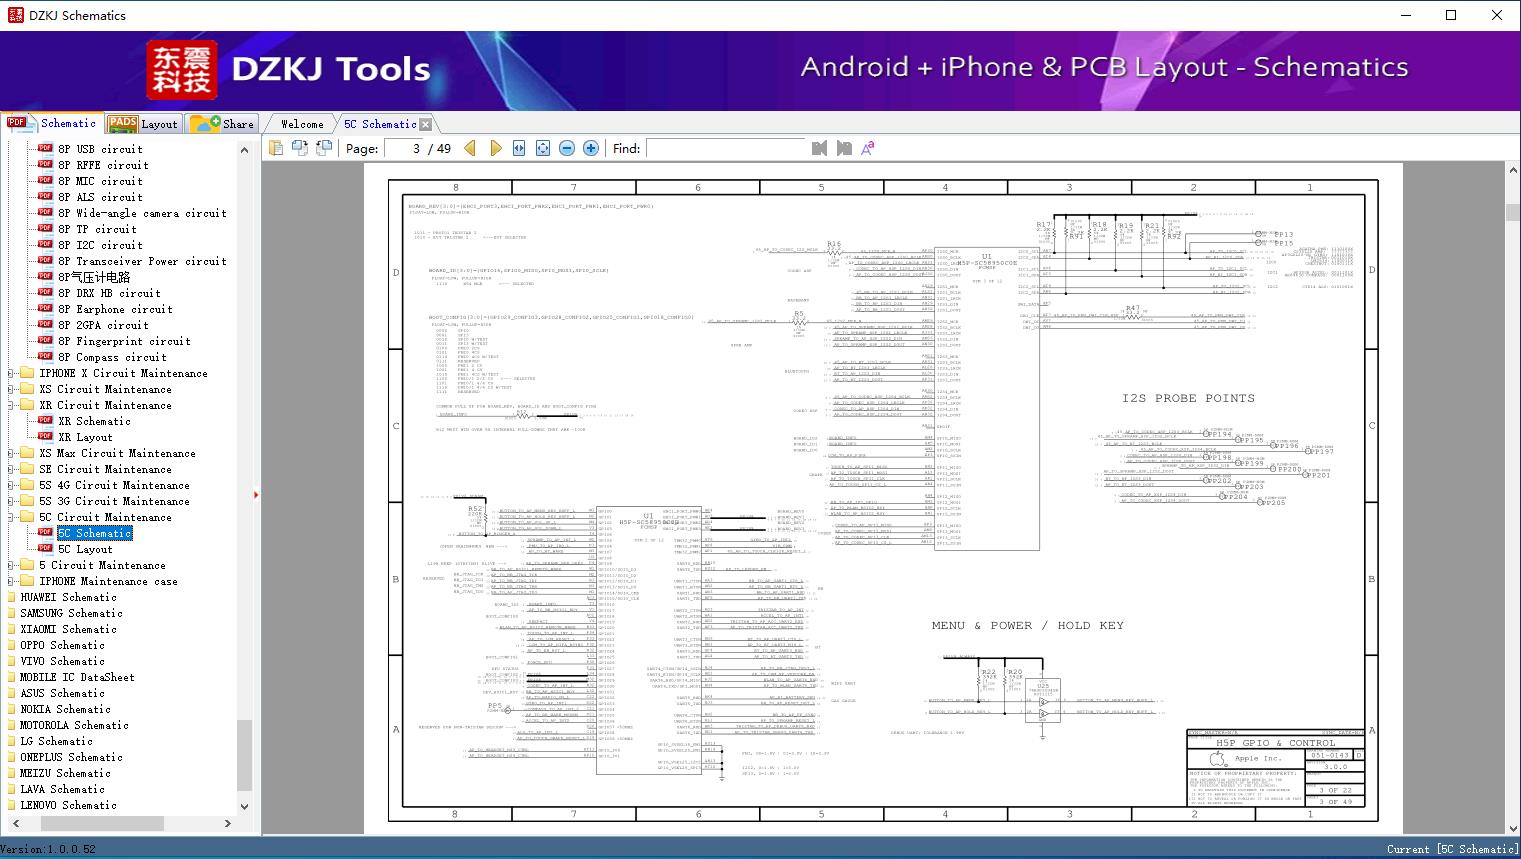Collapse the XR Circuit Maintenance folder
This screenshot has width=1521, height=859.
click(11, 405)
